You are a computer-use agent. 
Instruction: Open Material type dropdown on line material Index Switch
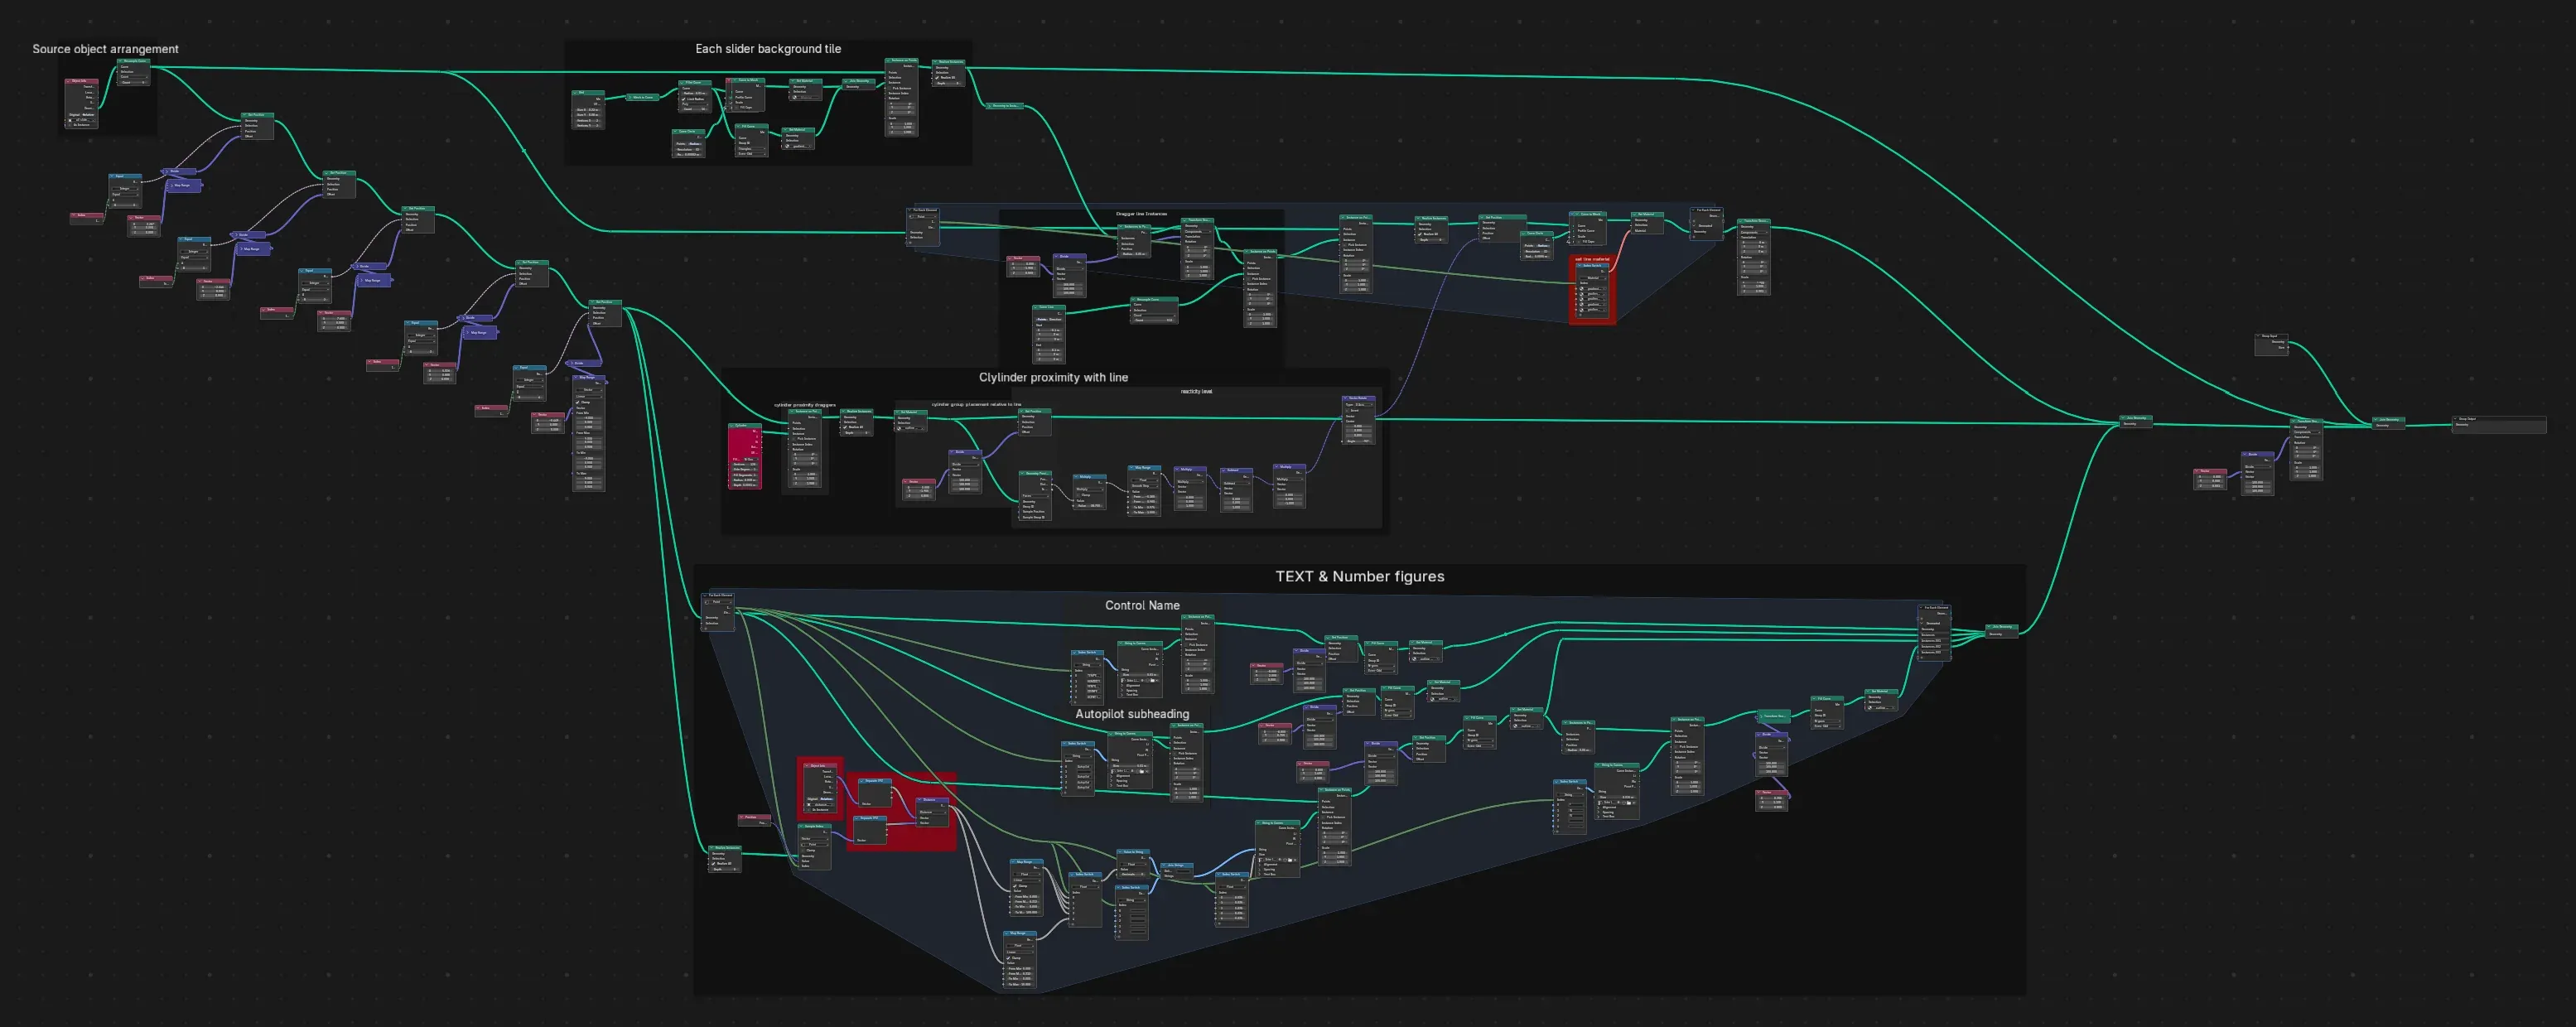pos(1593,279)
